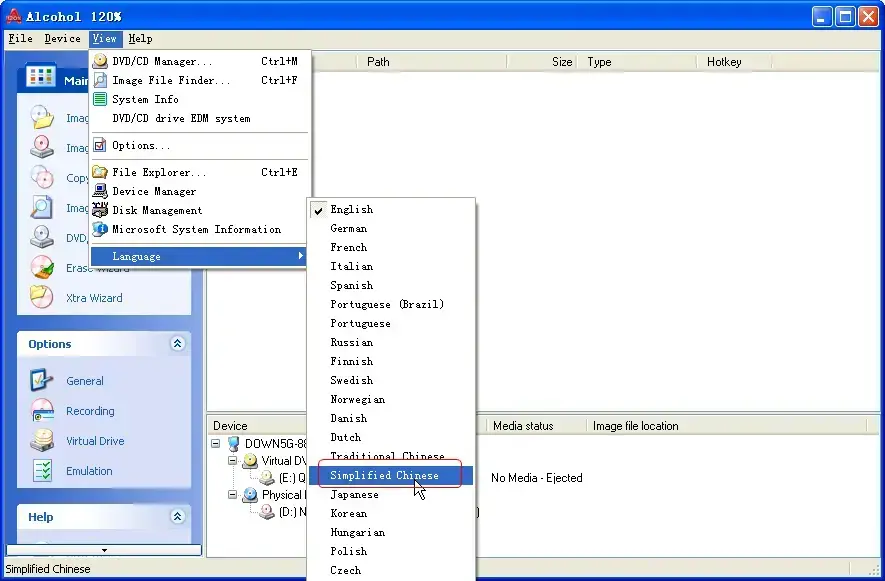Viewport: 885px width, 581px height.
Task: Open DVD/CD Manager from View menu
Action: (200, 61)
